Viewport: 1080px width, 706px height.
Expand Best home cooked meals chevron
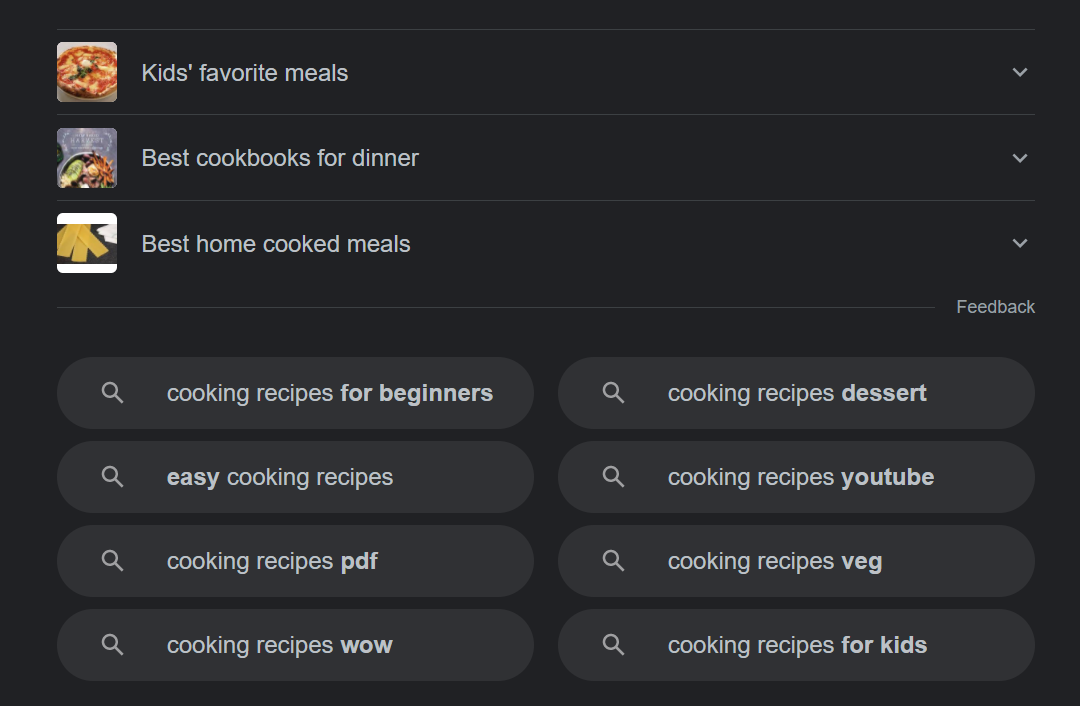click(x=1020, y=243)
